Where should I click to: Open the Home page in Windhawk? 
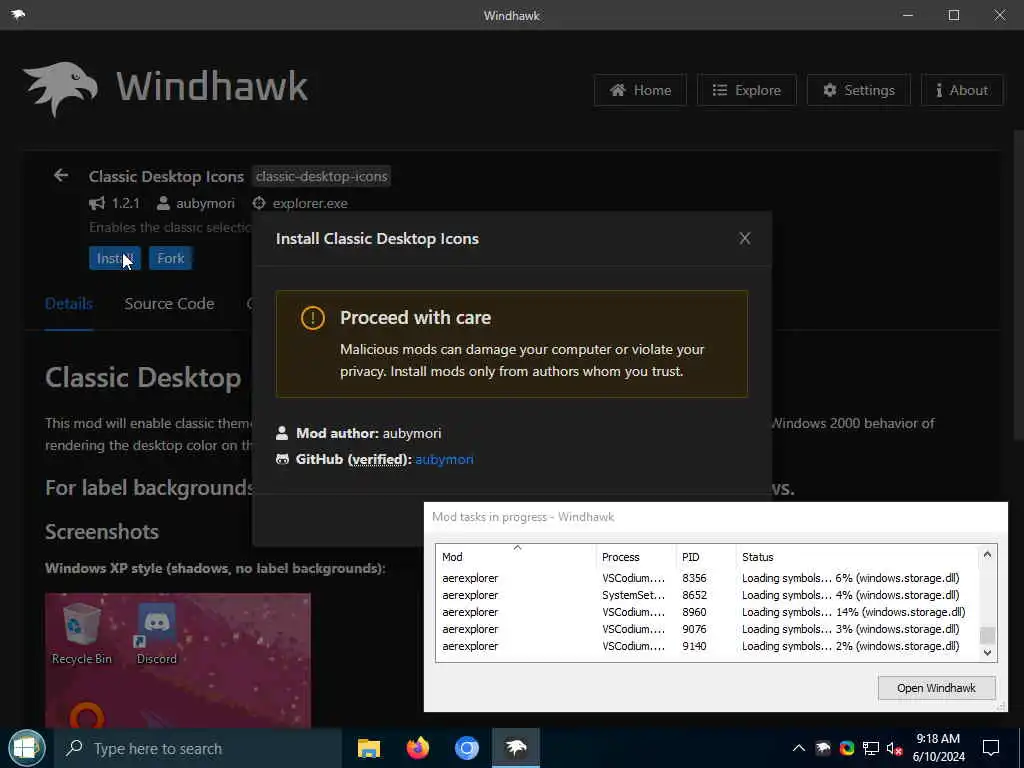coord(640,90)
